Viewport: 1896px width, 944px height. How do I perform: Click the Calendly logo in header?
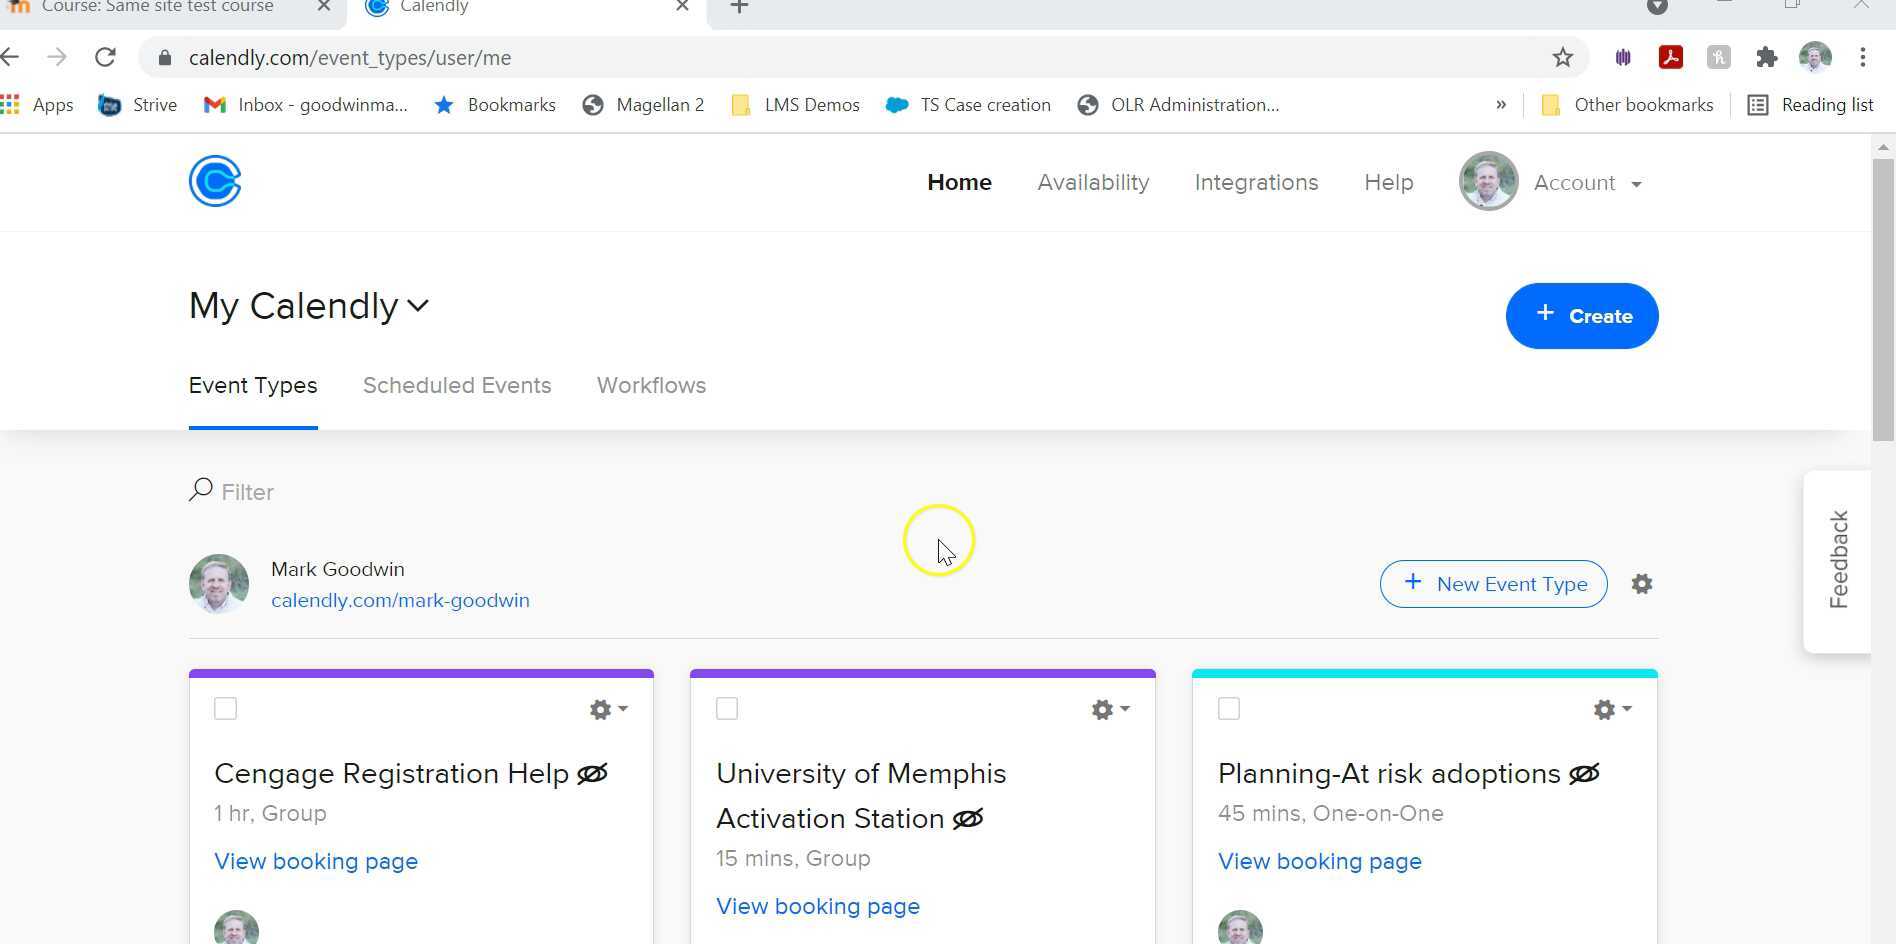tap(215, 181)
